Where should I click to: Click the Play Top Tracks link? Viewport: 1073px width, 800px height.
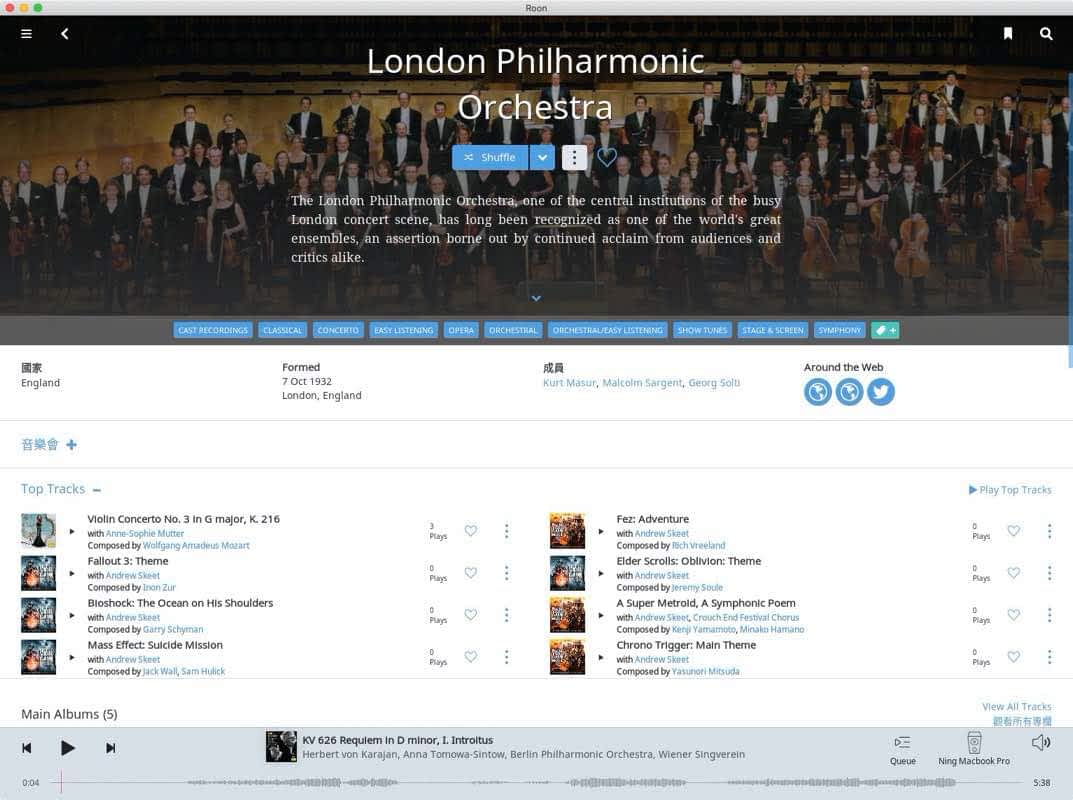[1010, 490]
